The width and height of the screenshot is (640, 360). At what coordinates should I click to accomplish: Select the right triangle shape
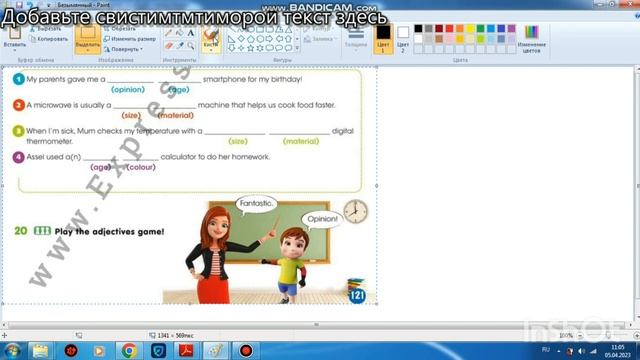tap(231, 39)
